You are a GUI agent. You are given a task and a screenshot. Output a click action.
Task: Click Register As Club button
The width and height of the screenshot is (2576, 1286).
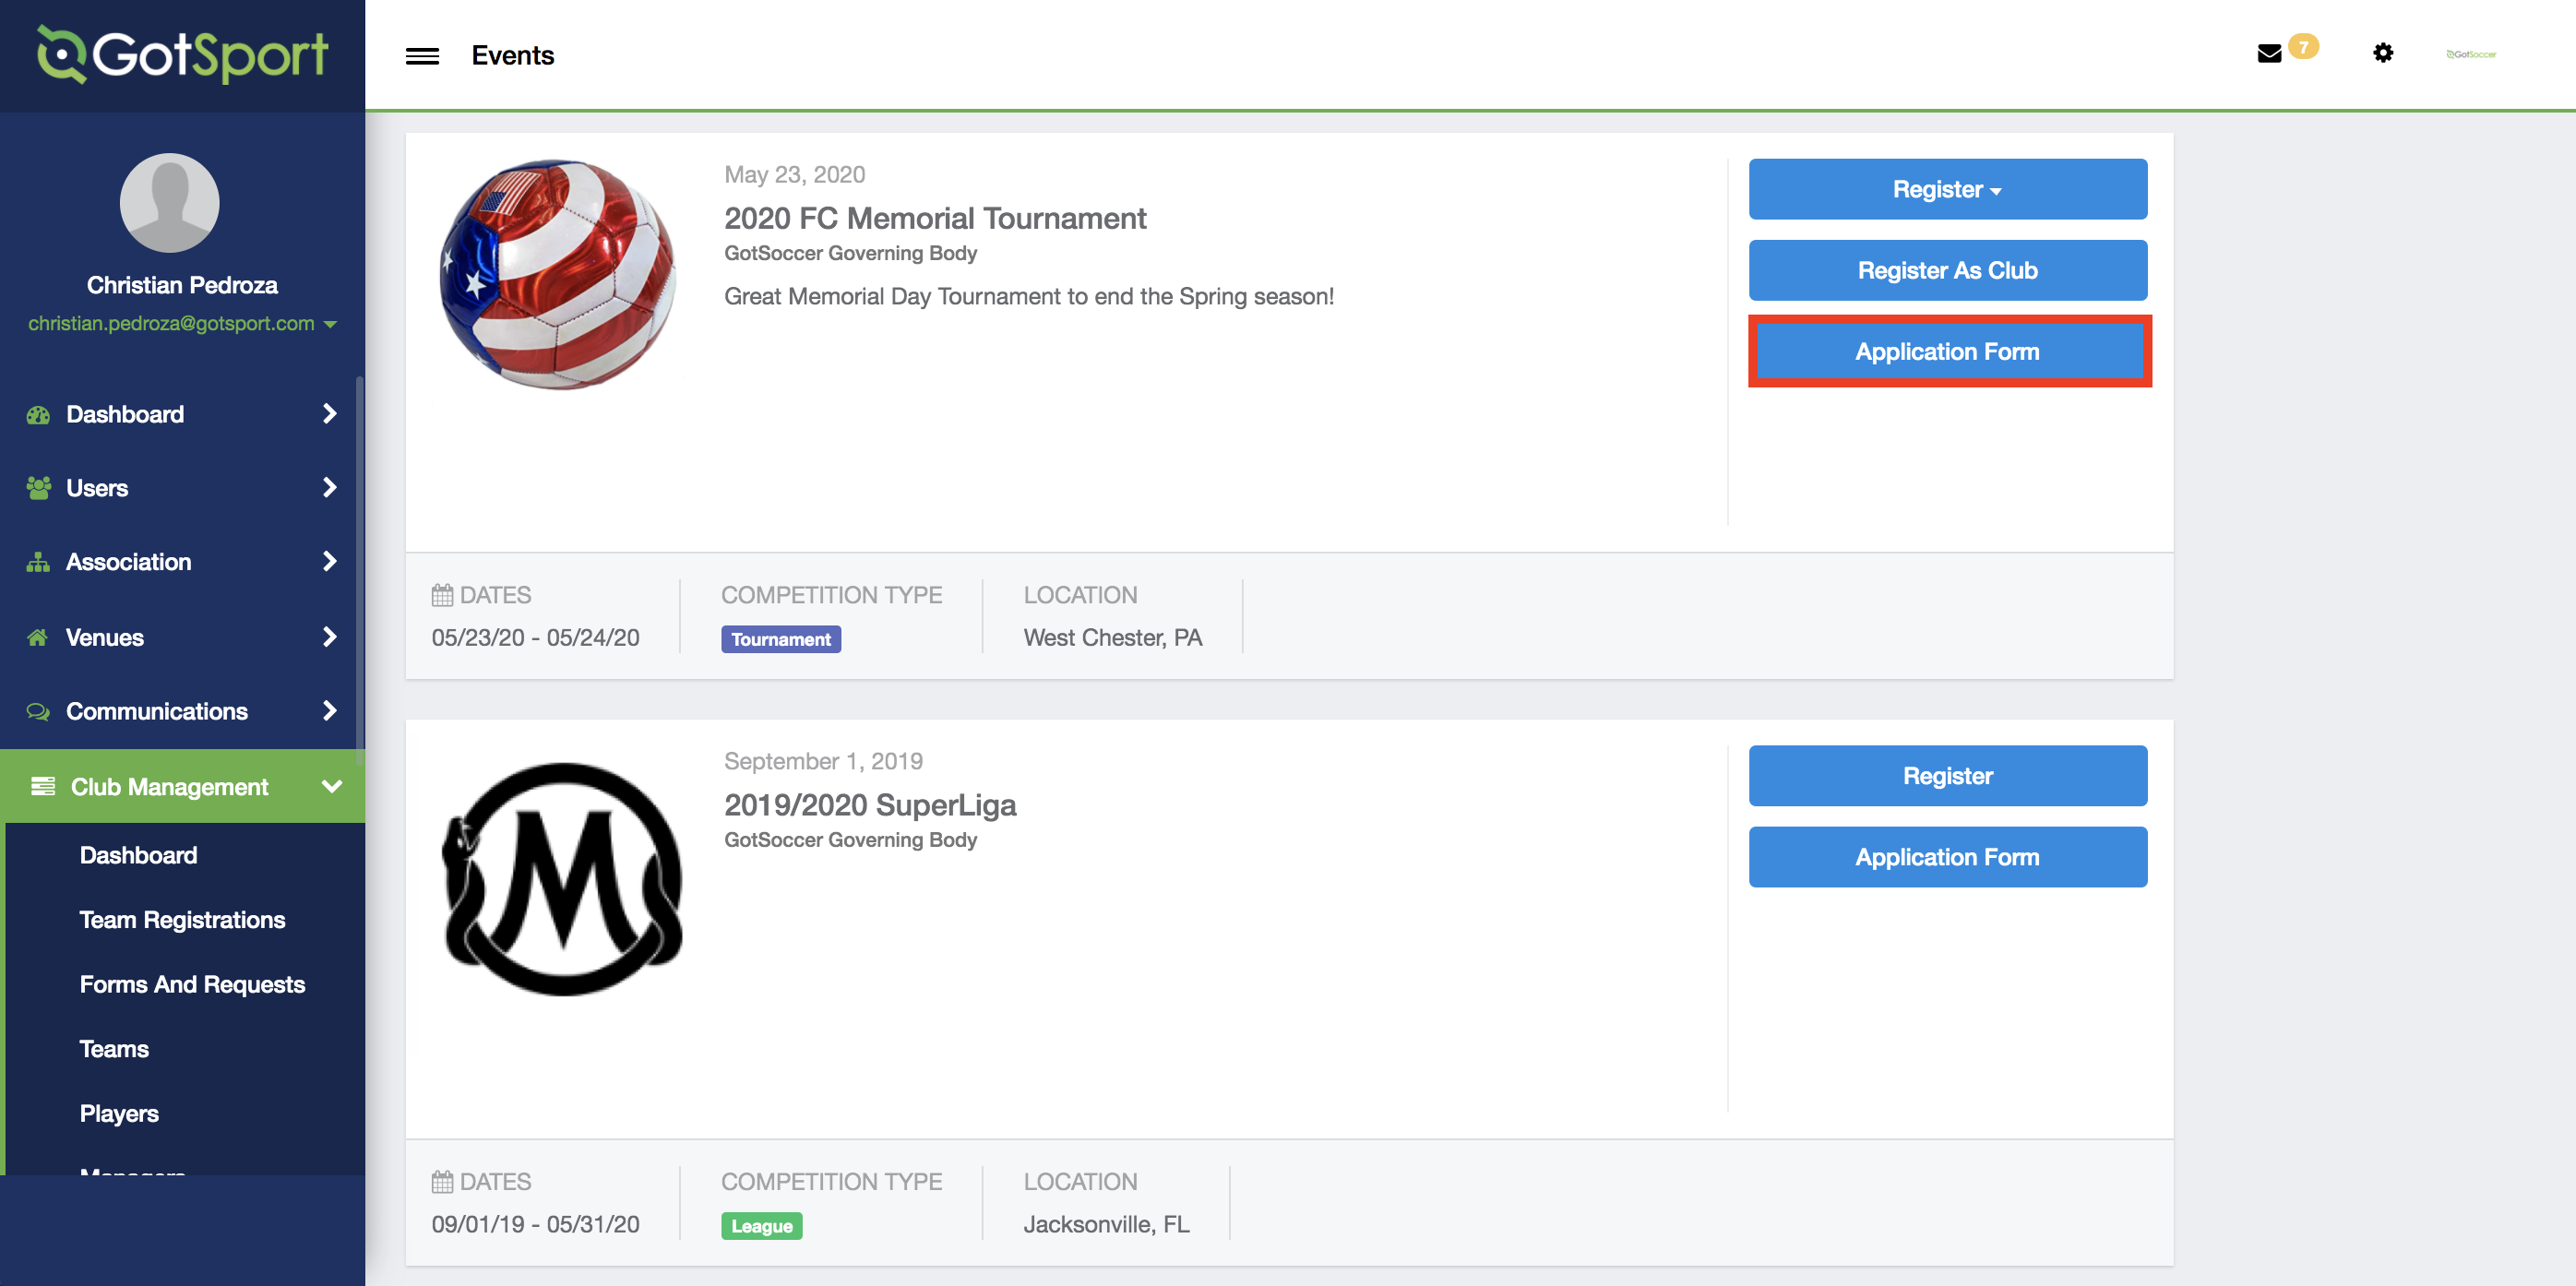(1947, 270)
